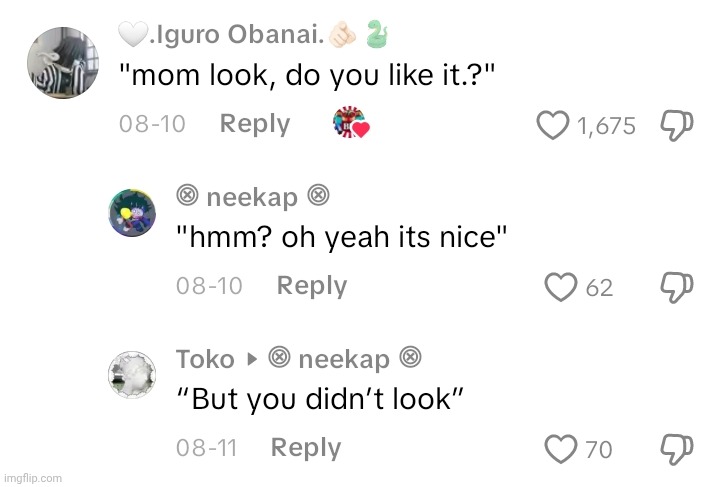Reply to the "mom look" comment
Screen dimensions: 720x487
click(255, 125)
